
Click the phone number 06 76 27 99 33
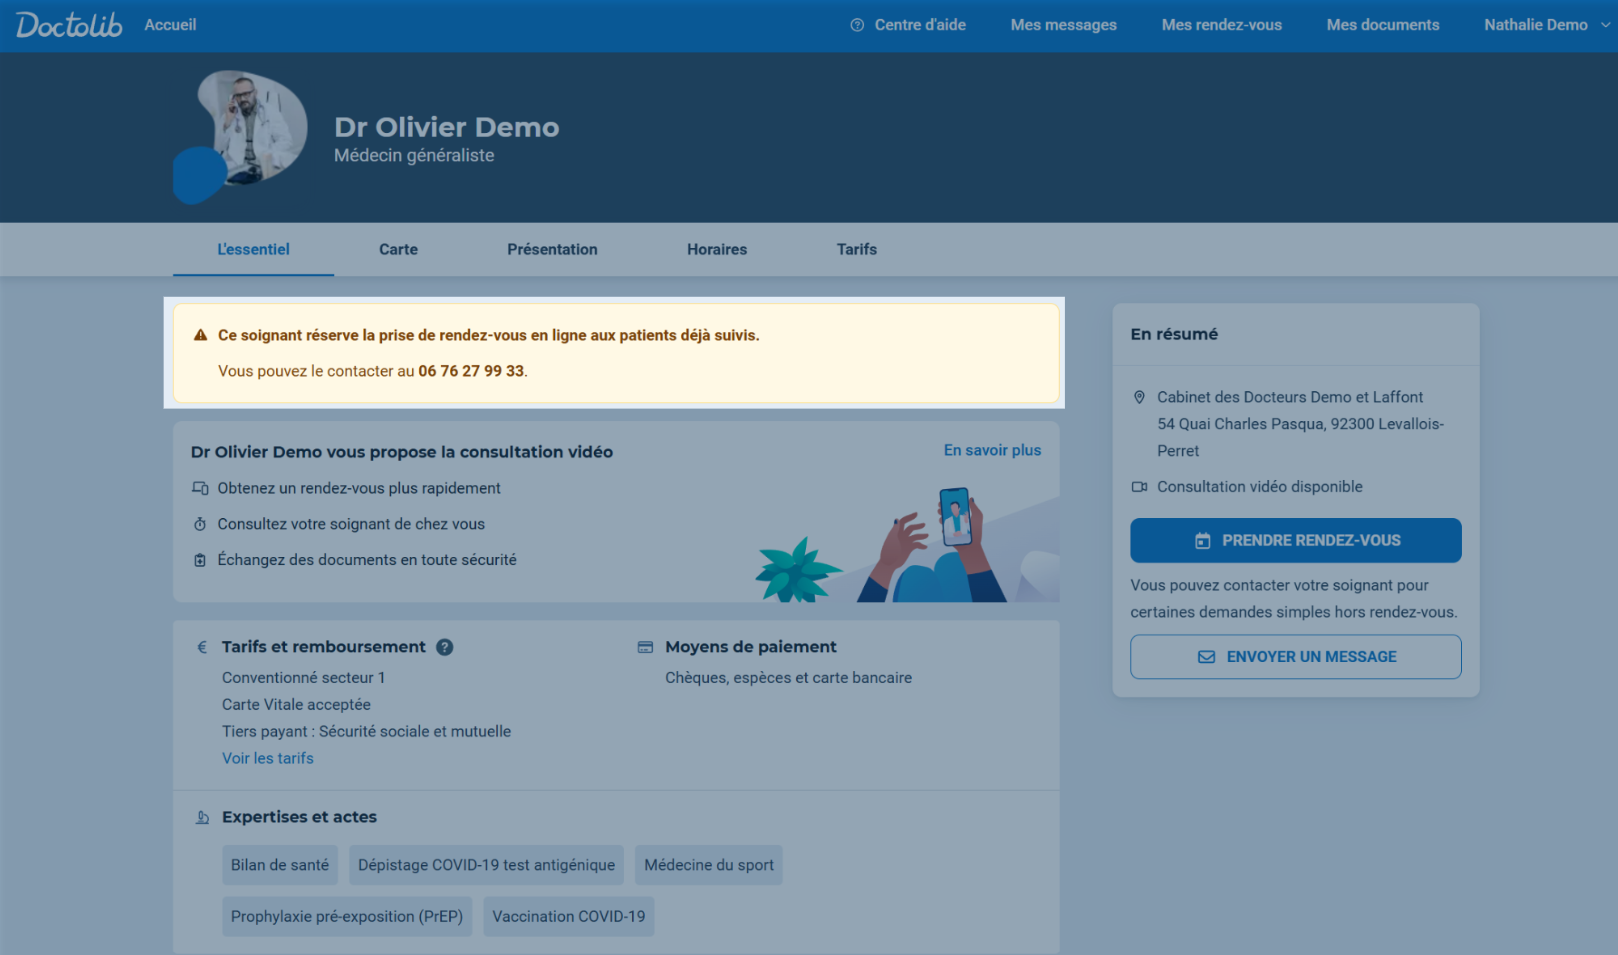(x=471, y=371)
